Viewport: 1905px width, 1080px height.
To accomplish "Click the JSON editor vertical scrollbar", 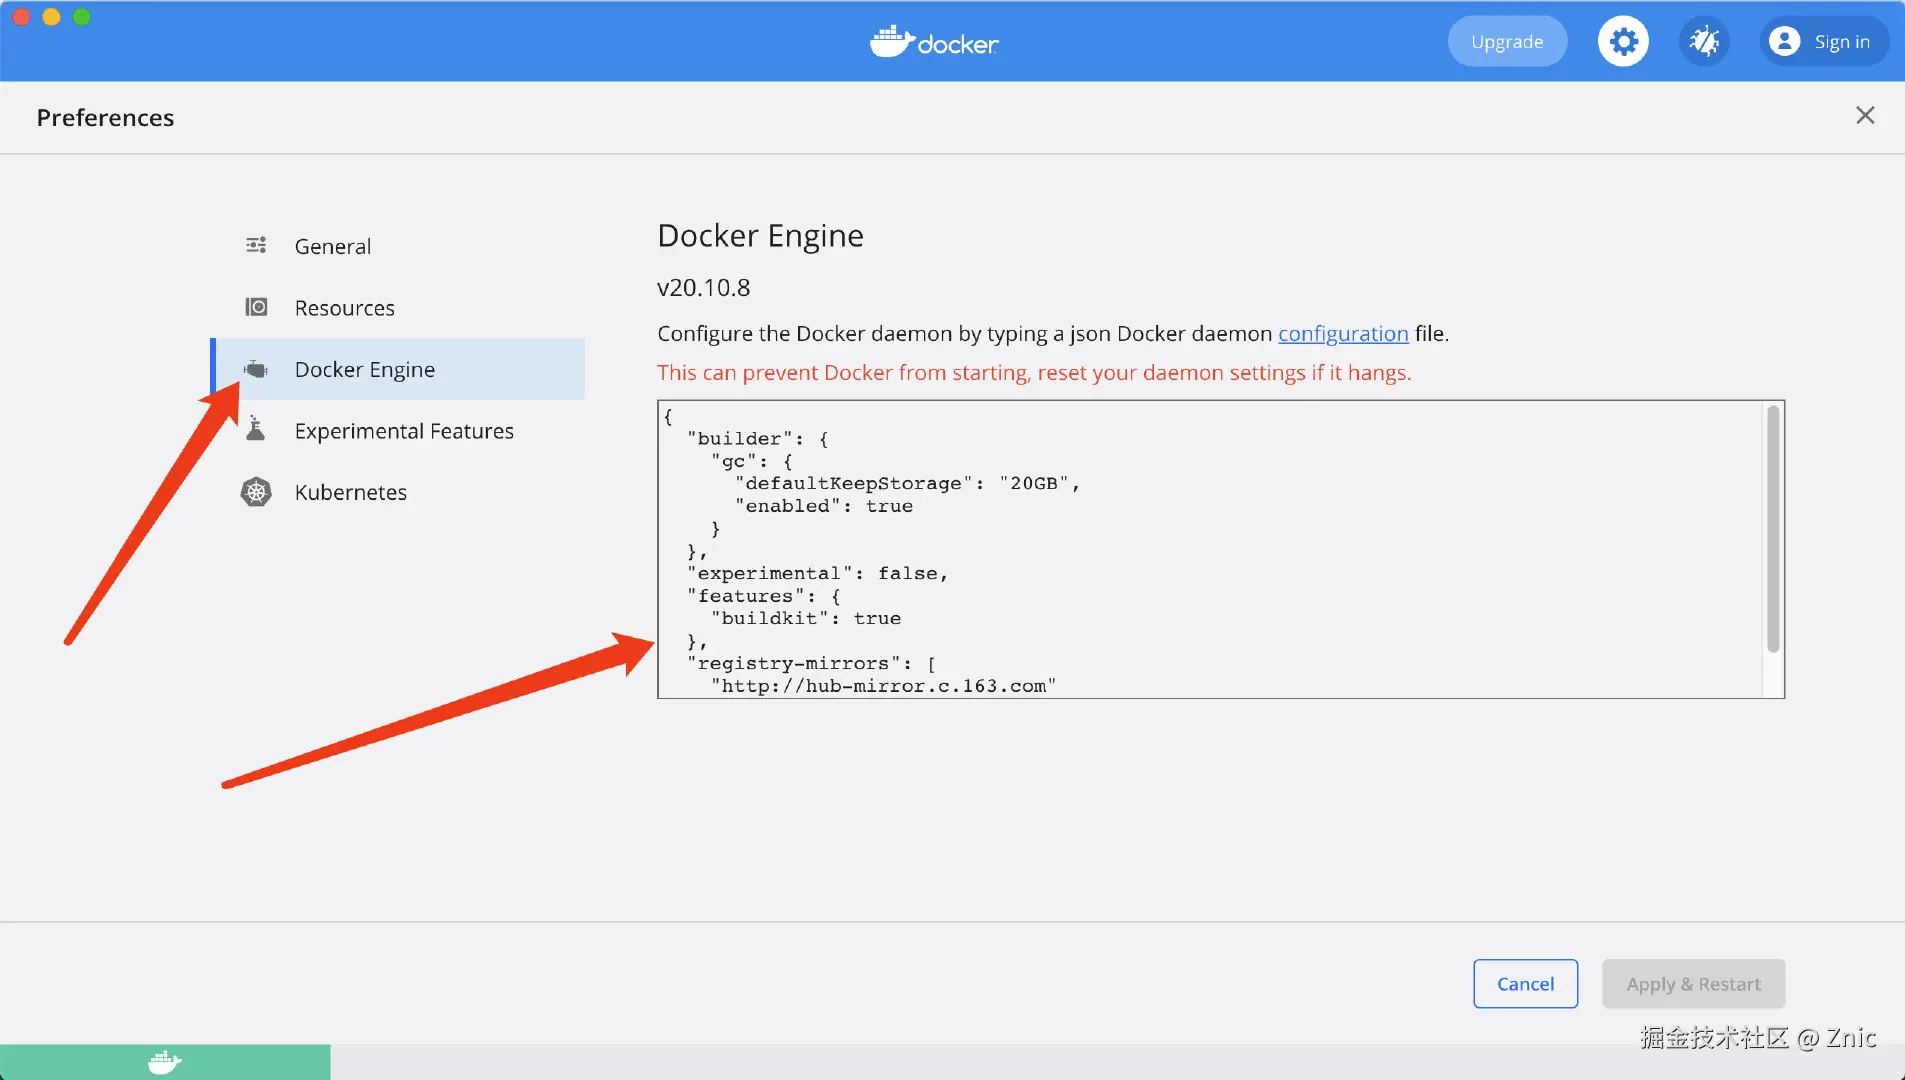I will pos(1773,529).
